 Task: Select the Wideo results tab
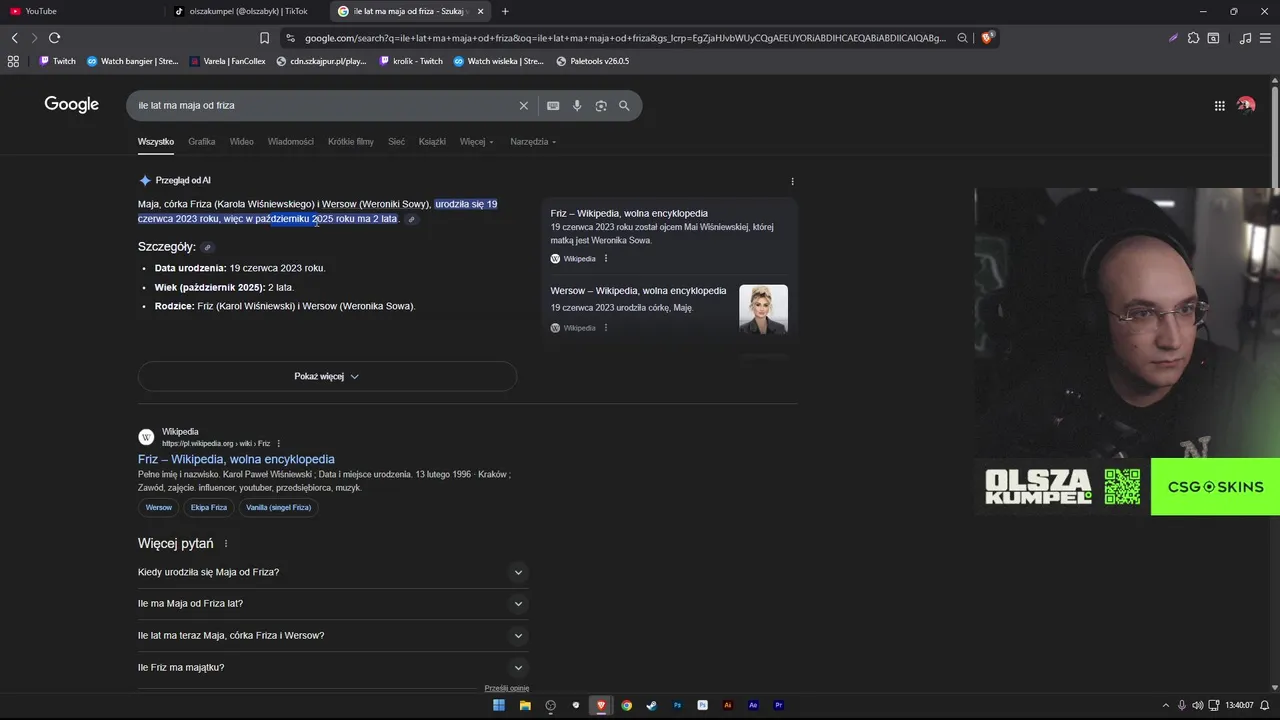242,142
